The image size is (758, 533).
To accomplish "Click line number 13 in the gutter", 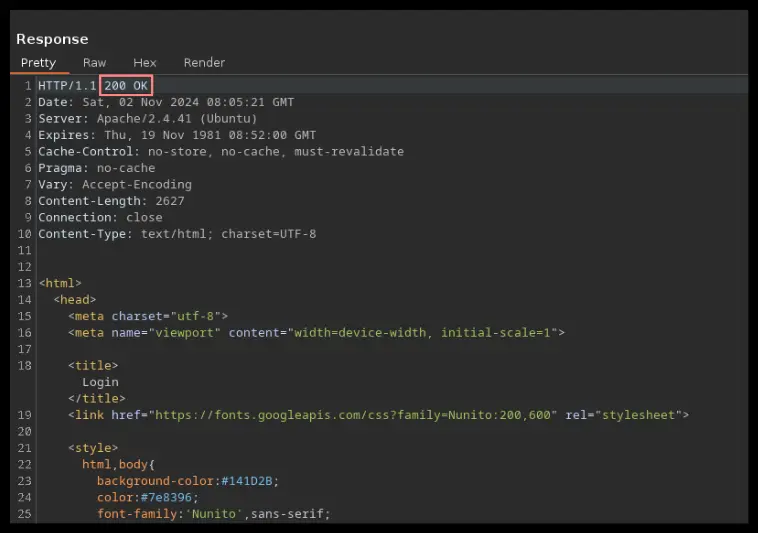I will (x=25, y=283).
